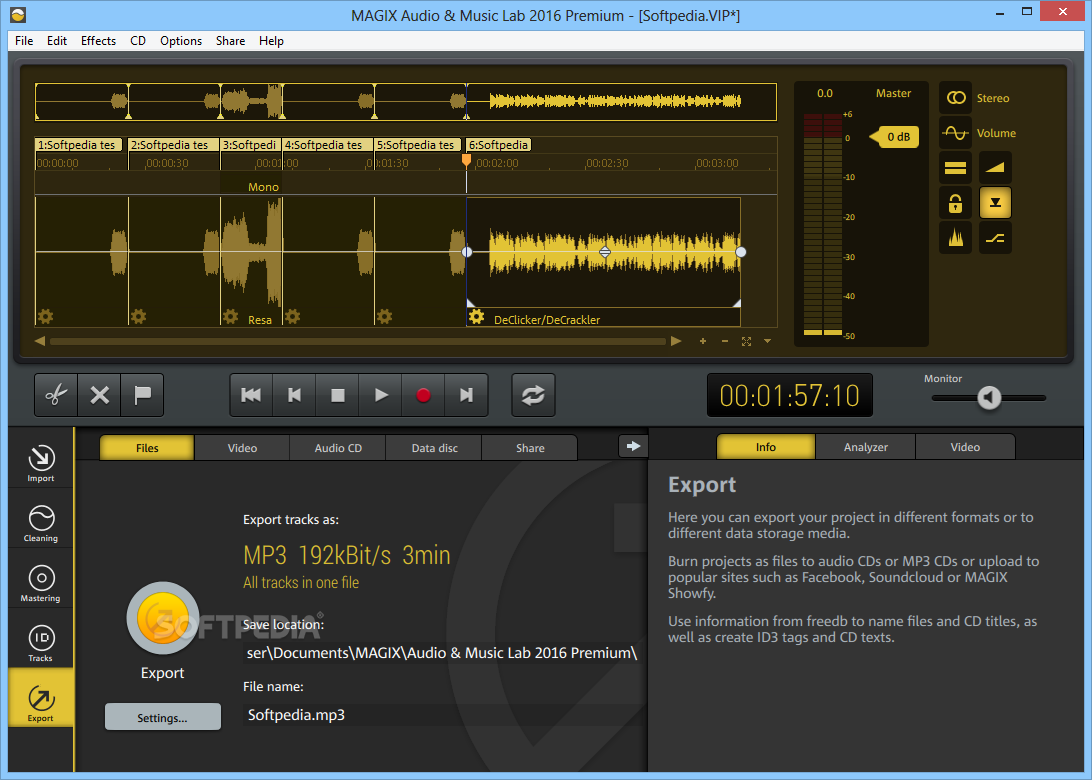Select the scissors cut tool
Viewport: 1092px width, 780px height.
tap(56, 395)
